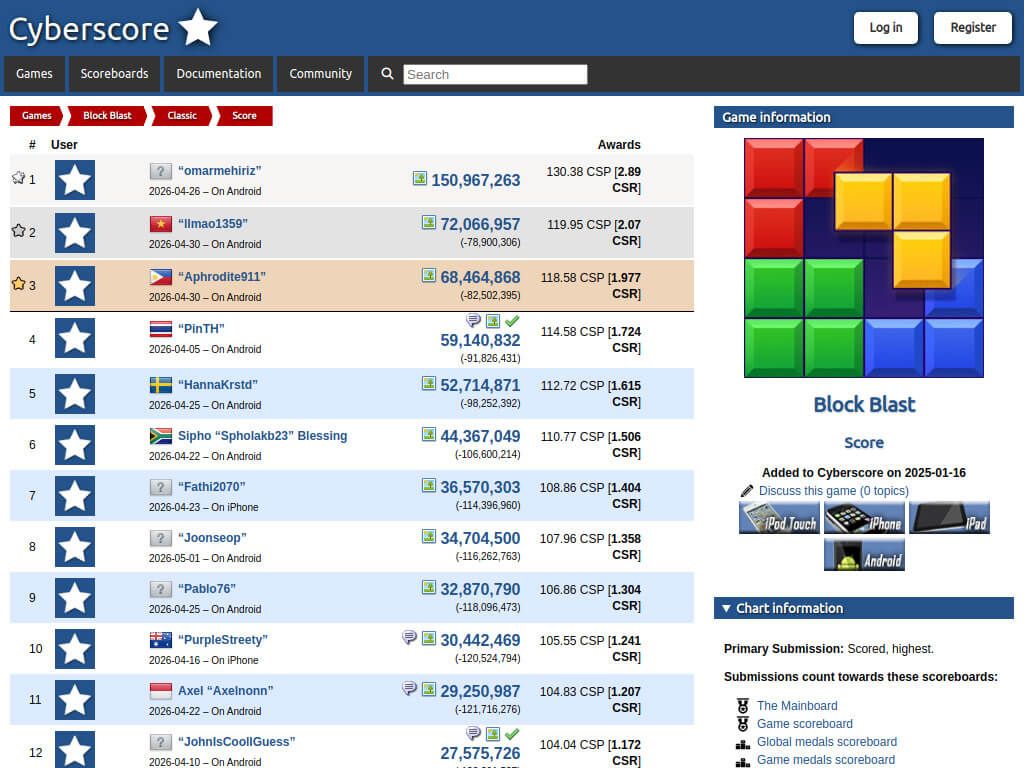Viewport: 1024px width, 768px height.
Task: Open the Games menu
Action: tap(34, 74)
